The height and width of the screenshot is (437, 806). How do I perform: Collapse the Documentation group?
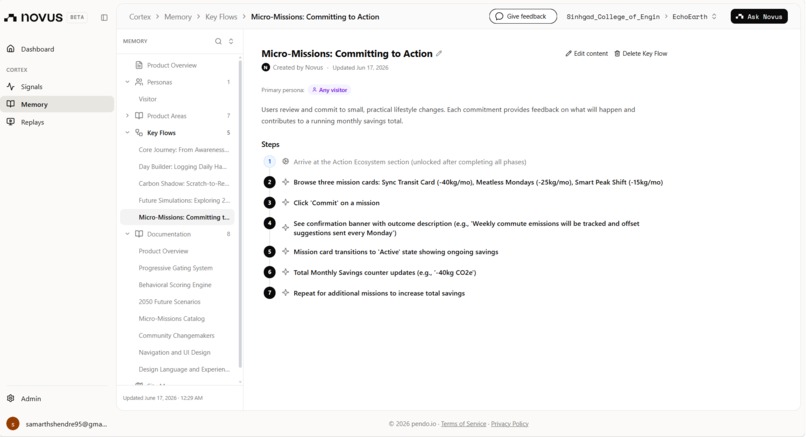coord(127,234)
